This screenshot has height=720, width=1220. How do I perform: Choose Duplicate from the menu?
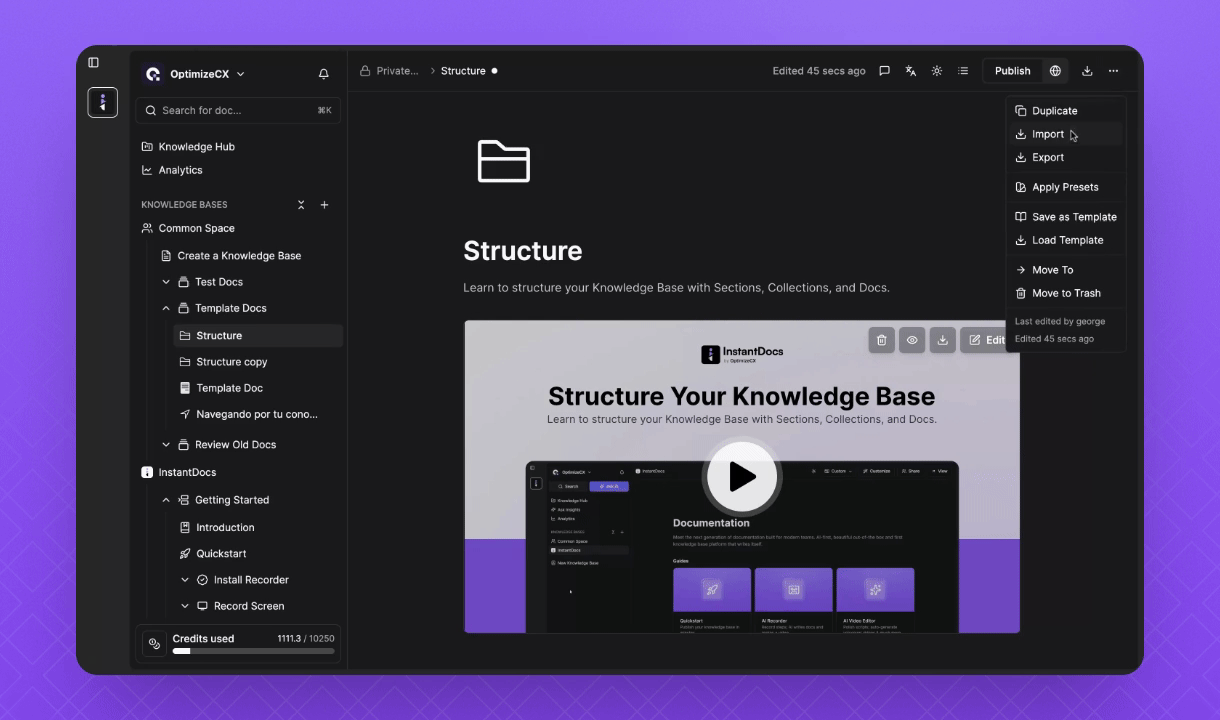click(x=1066, y=111)
